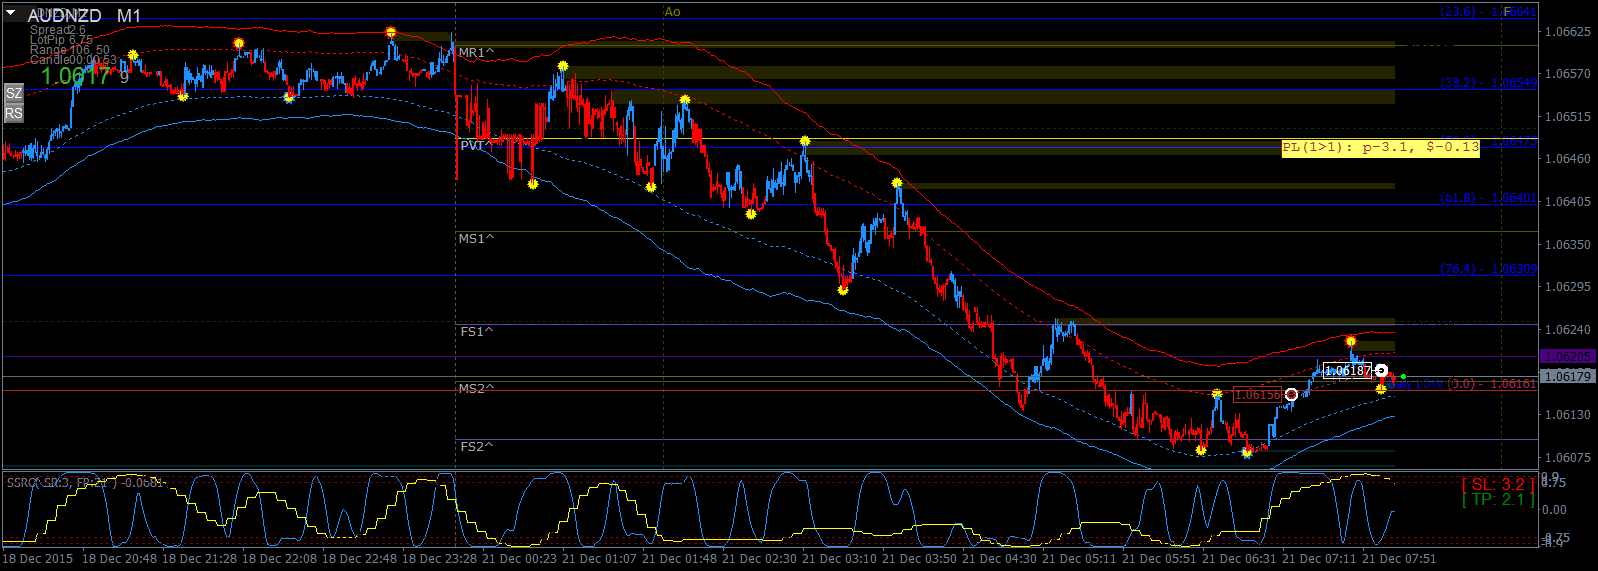1598x571 pixels.
Task: Select the LotPip 6.75 info label
Action: (61, 40)
